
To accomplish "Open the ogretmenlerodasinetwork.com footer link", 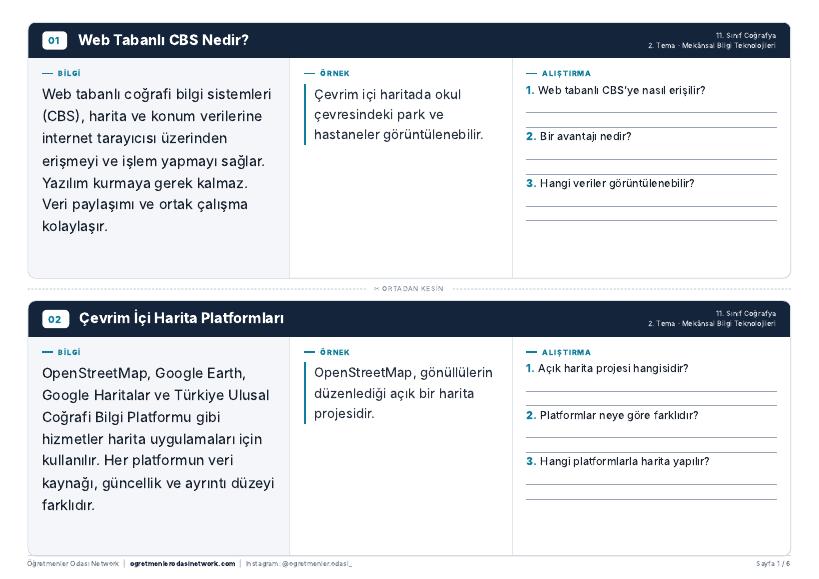I will (182, 564).
